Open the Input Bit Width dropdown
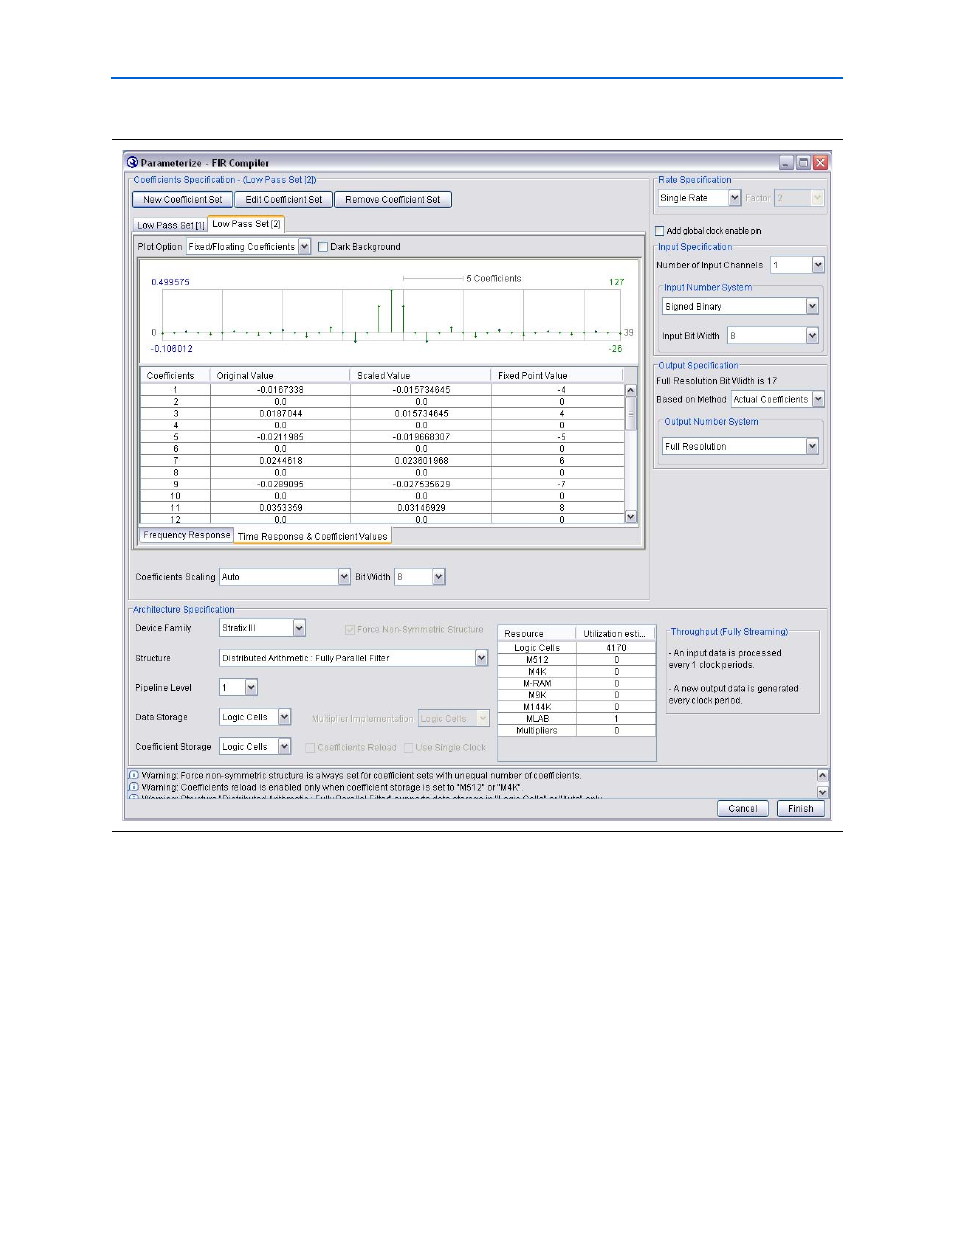 [x=812, y=336]
